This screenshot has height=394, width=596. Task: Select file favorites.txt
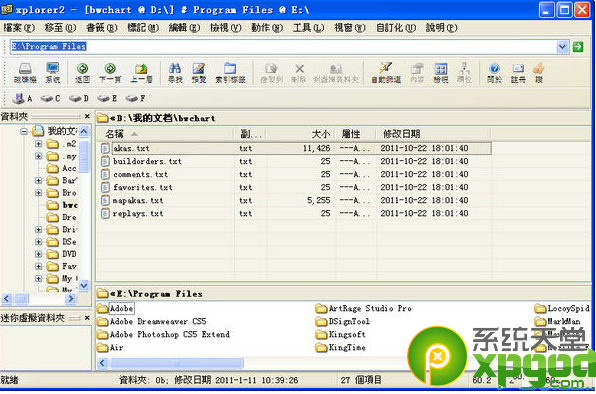pyautogui.click(x=143, y=187)
